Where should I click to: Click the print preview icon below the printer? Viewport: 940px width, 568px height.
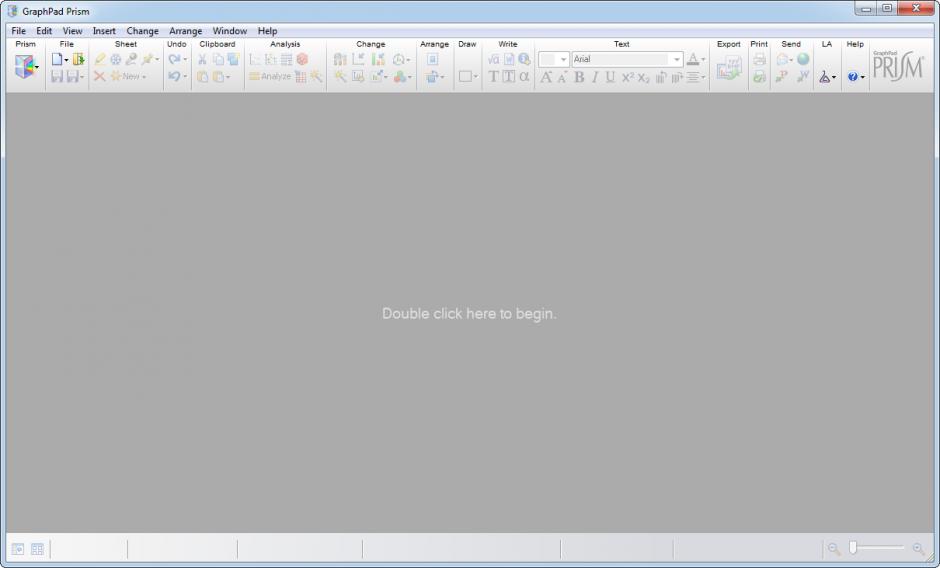click(x=760, y=76)
